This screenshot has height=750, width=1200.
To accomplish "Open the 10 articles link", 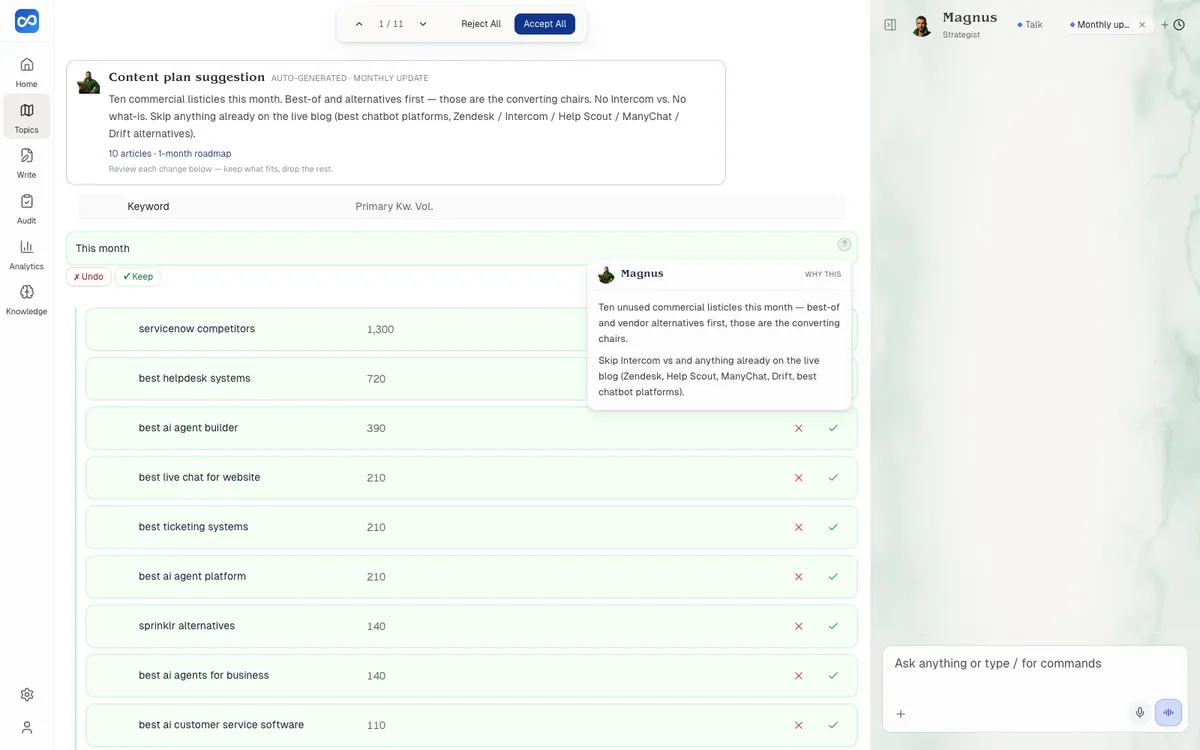I will tap(130, 154).
